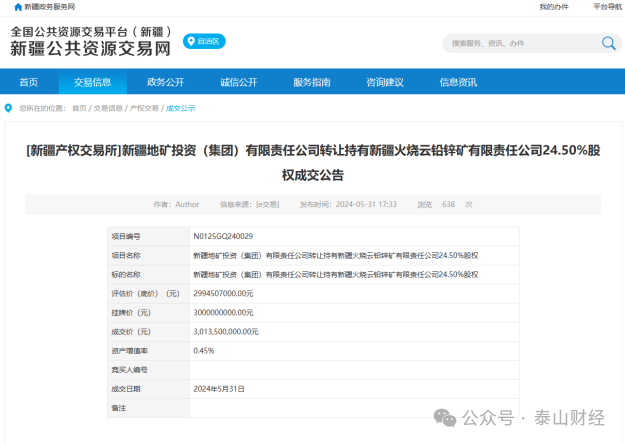Click the deal date 2024年5月31日
Image resolution: width=625 pixels, height=443 pixels.
pyautogui.click(x=219, y=389)
